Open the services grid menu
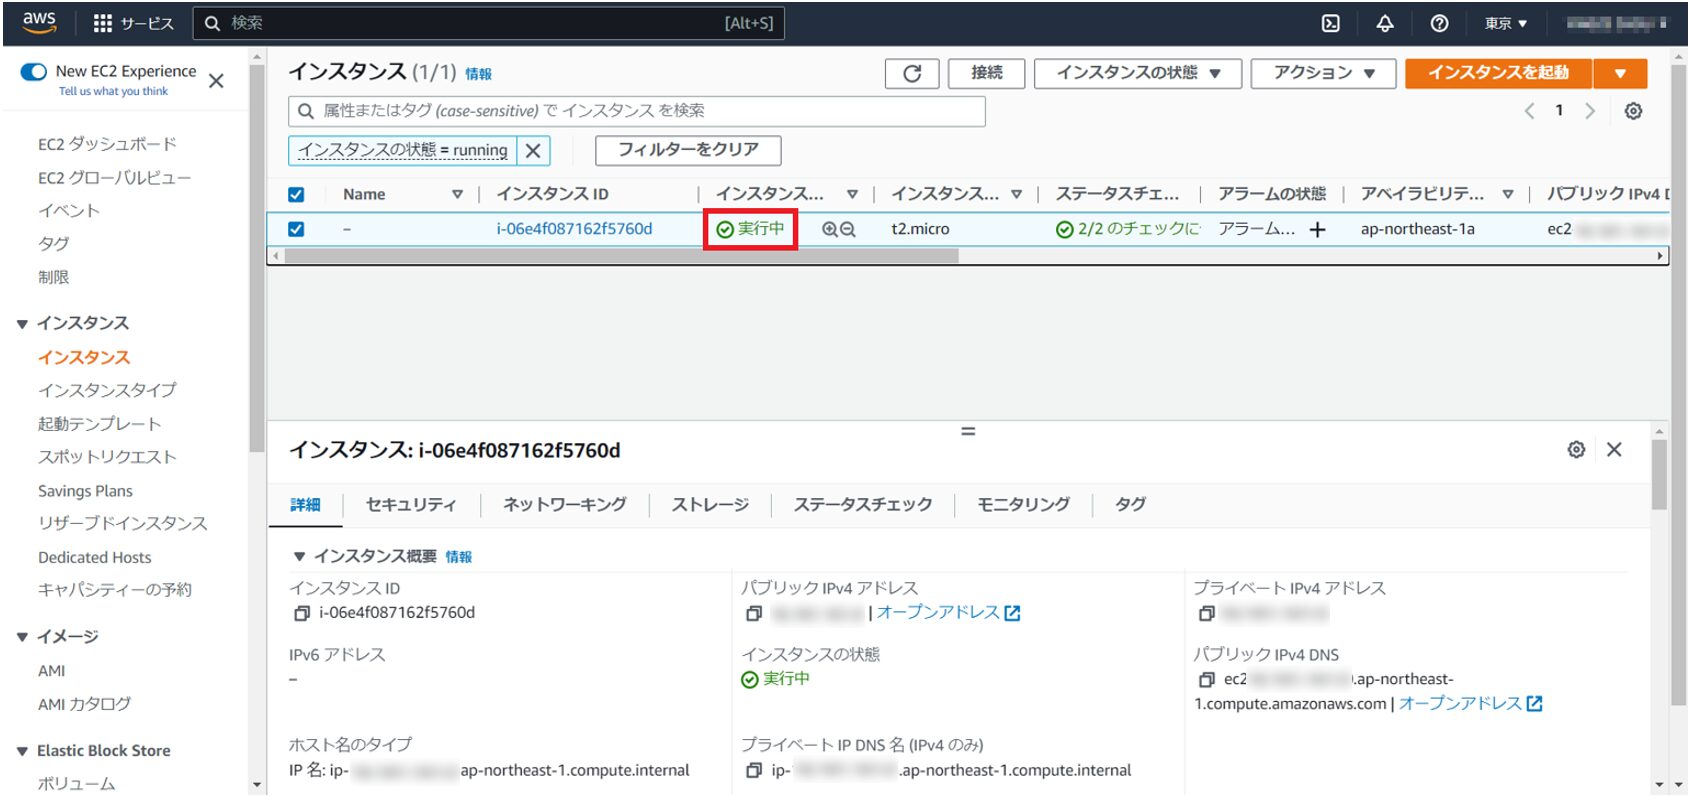 (x=103, y=23)
